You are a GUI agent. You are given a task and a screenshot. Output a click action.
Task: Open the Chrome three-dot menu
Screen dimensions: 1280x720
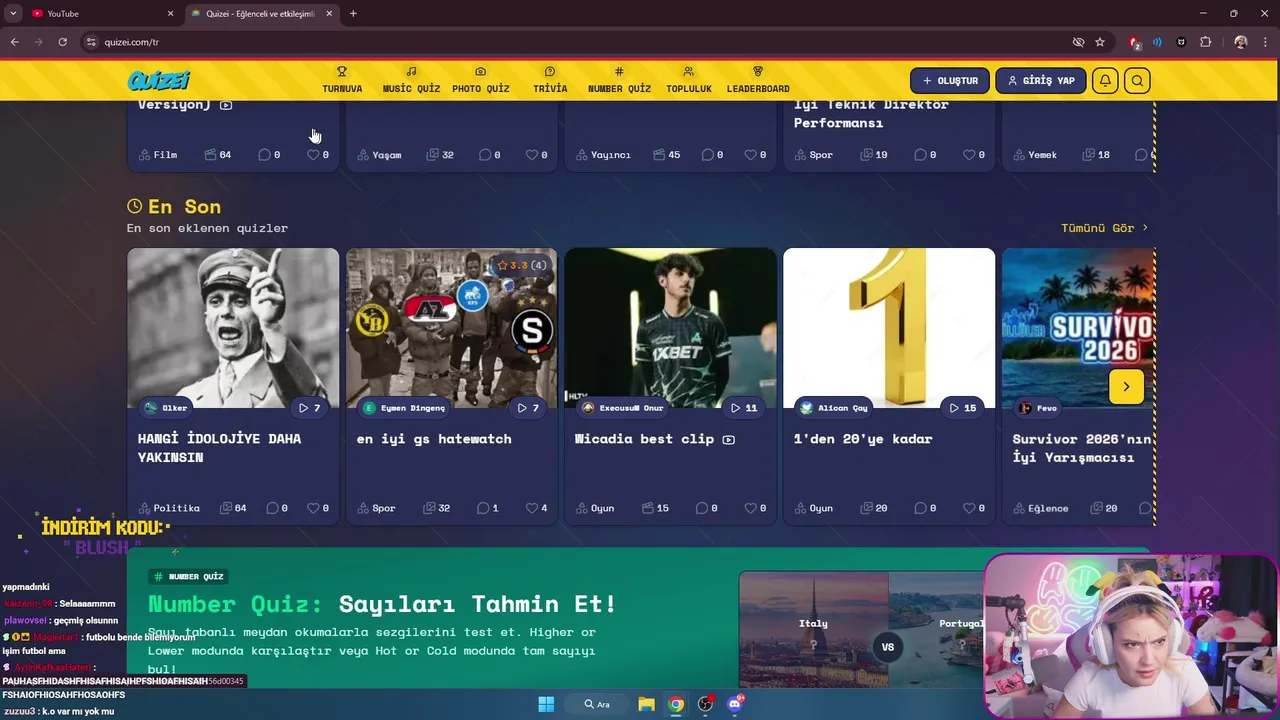tap(1265, 42)
